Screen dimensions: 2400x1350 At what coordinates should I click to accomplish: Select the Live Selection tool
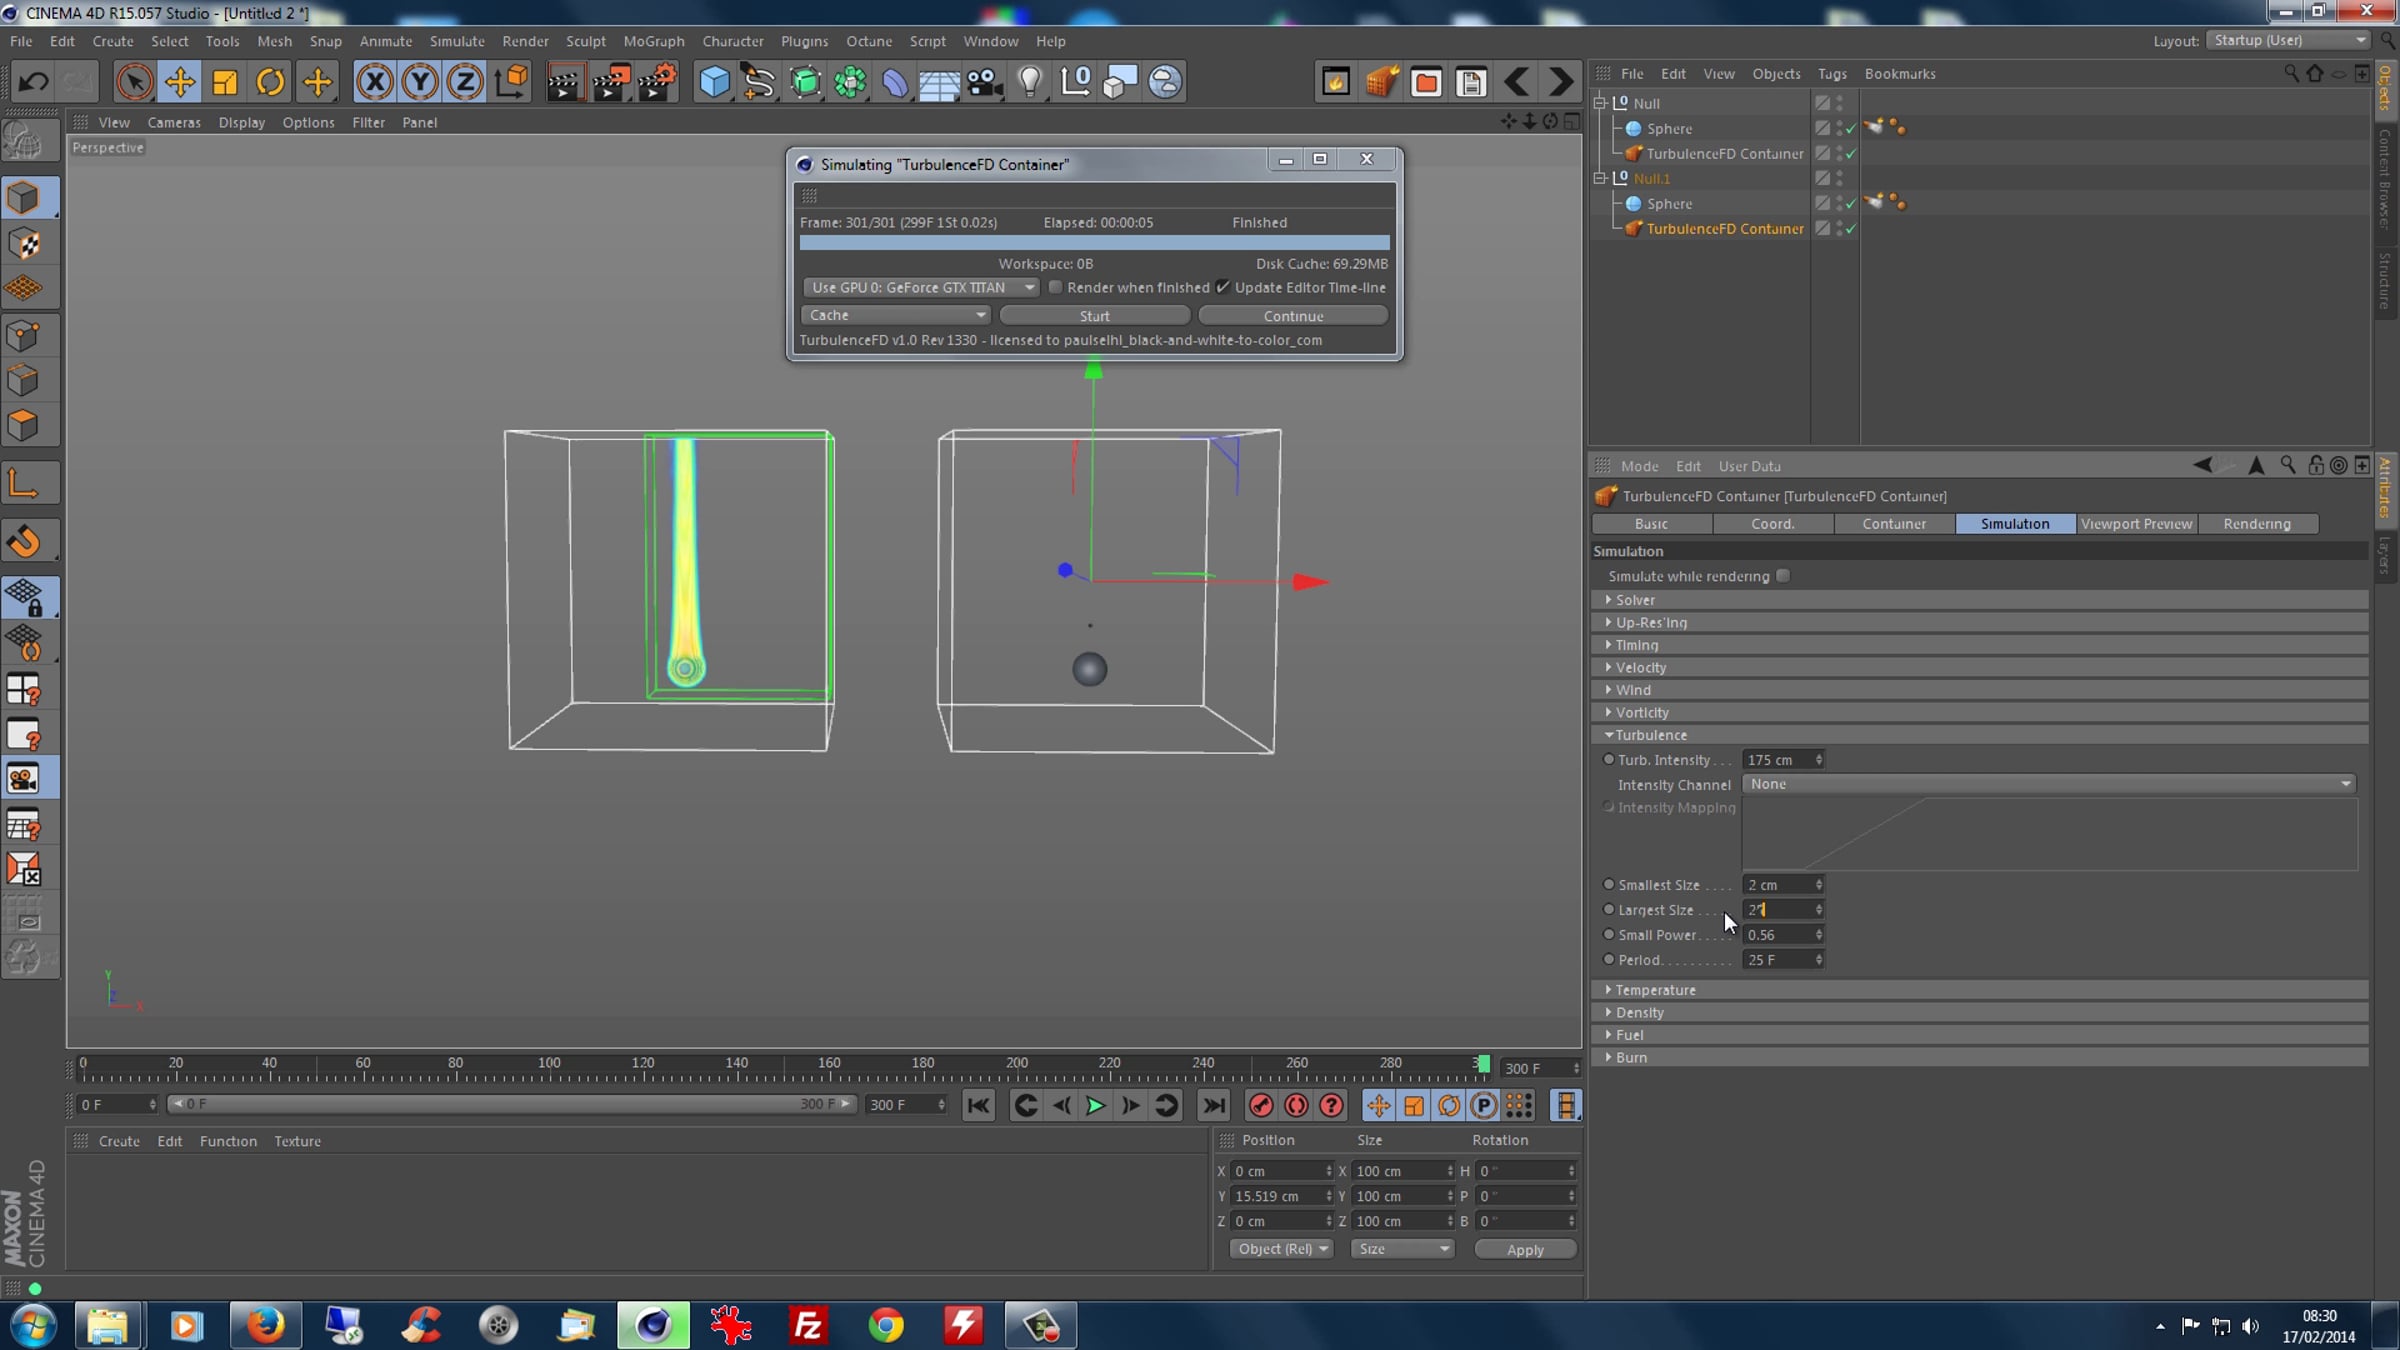pos(134,82)
